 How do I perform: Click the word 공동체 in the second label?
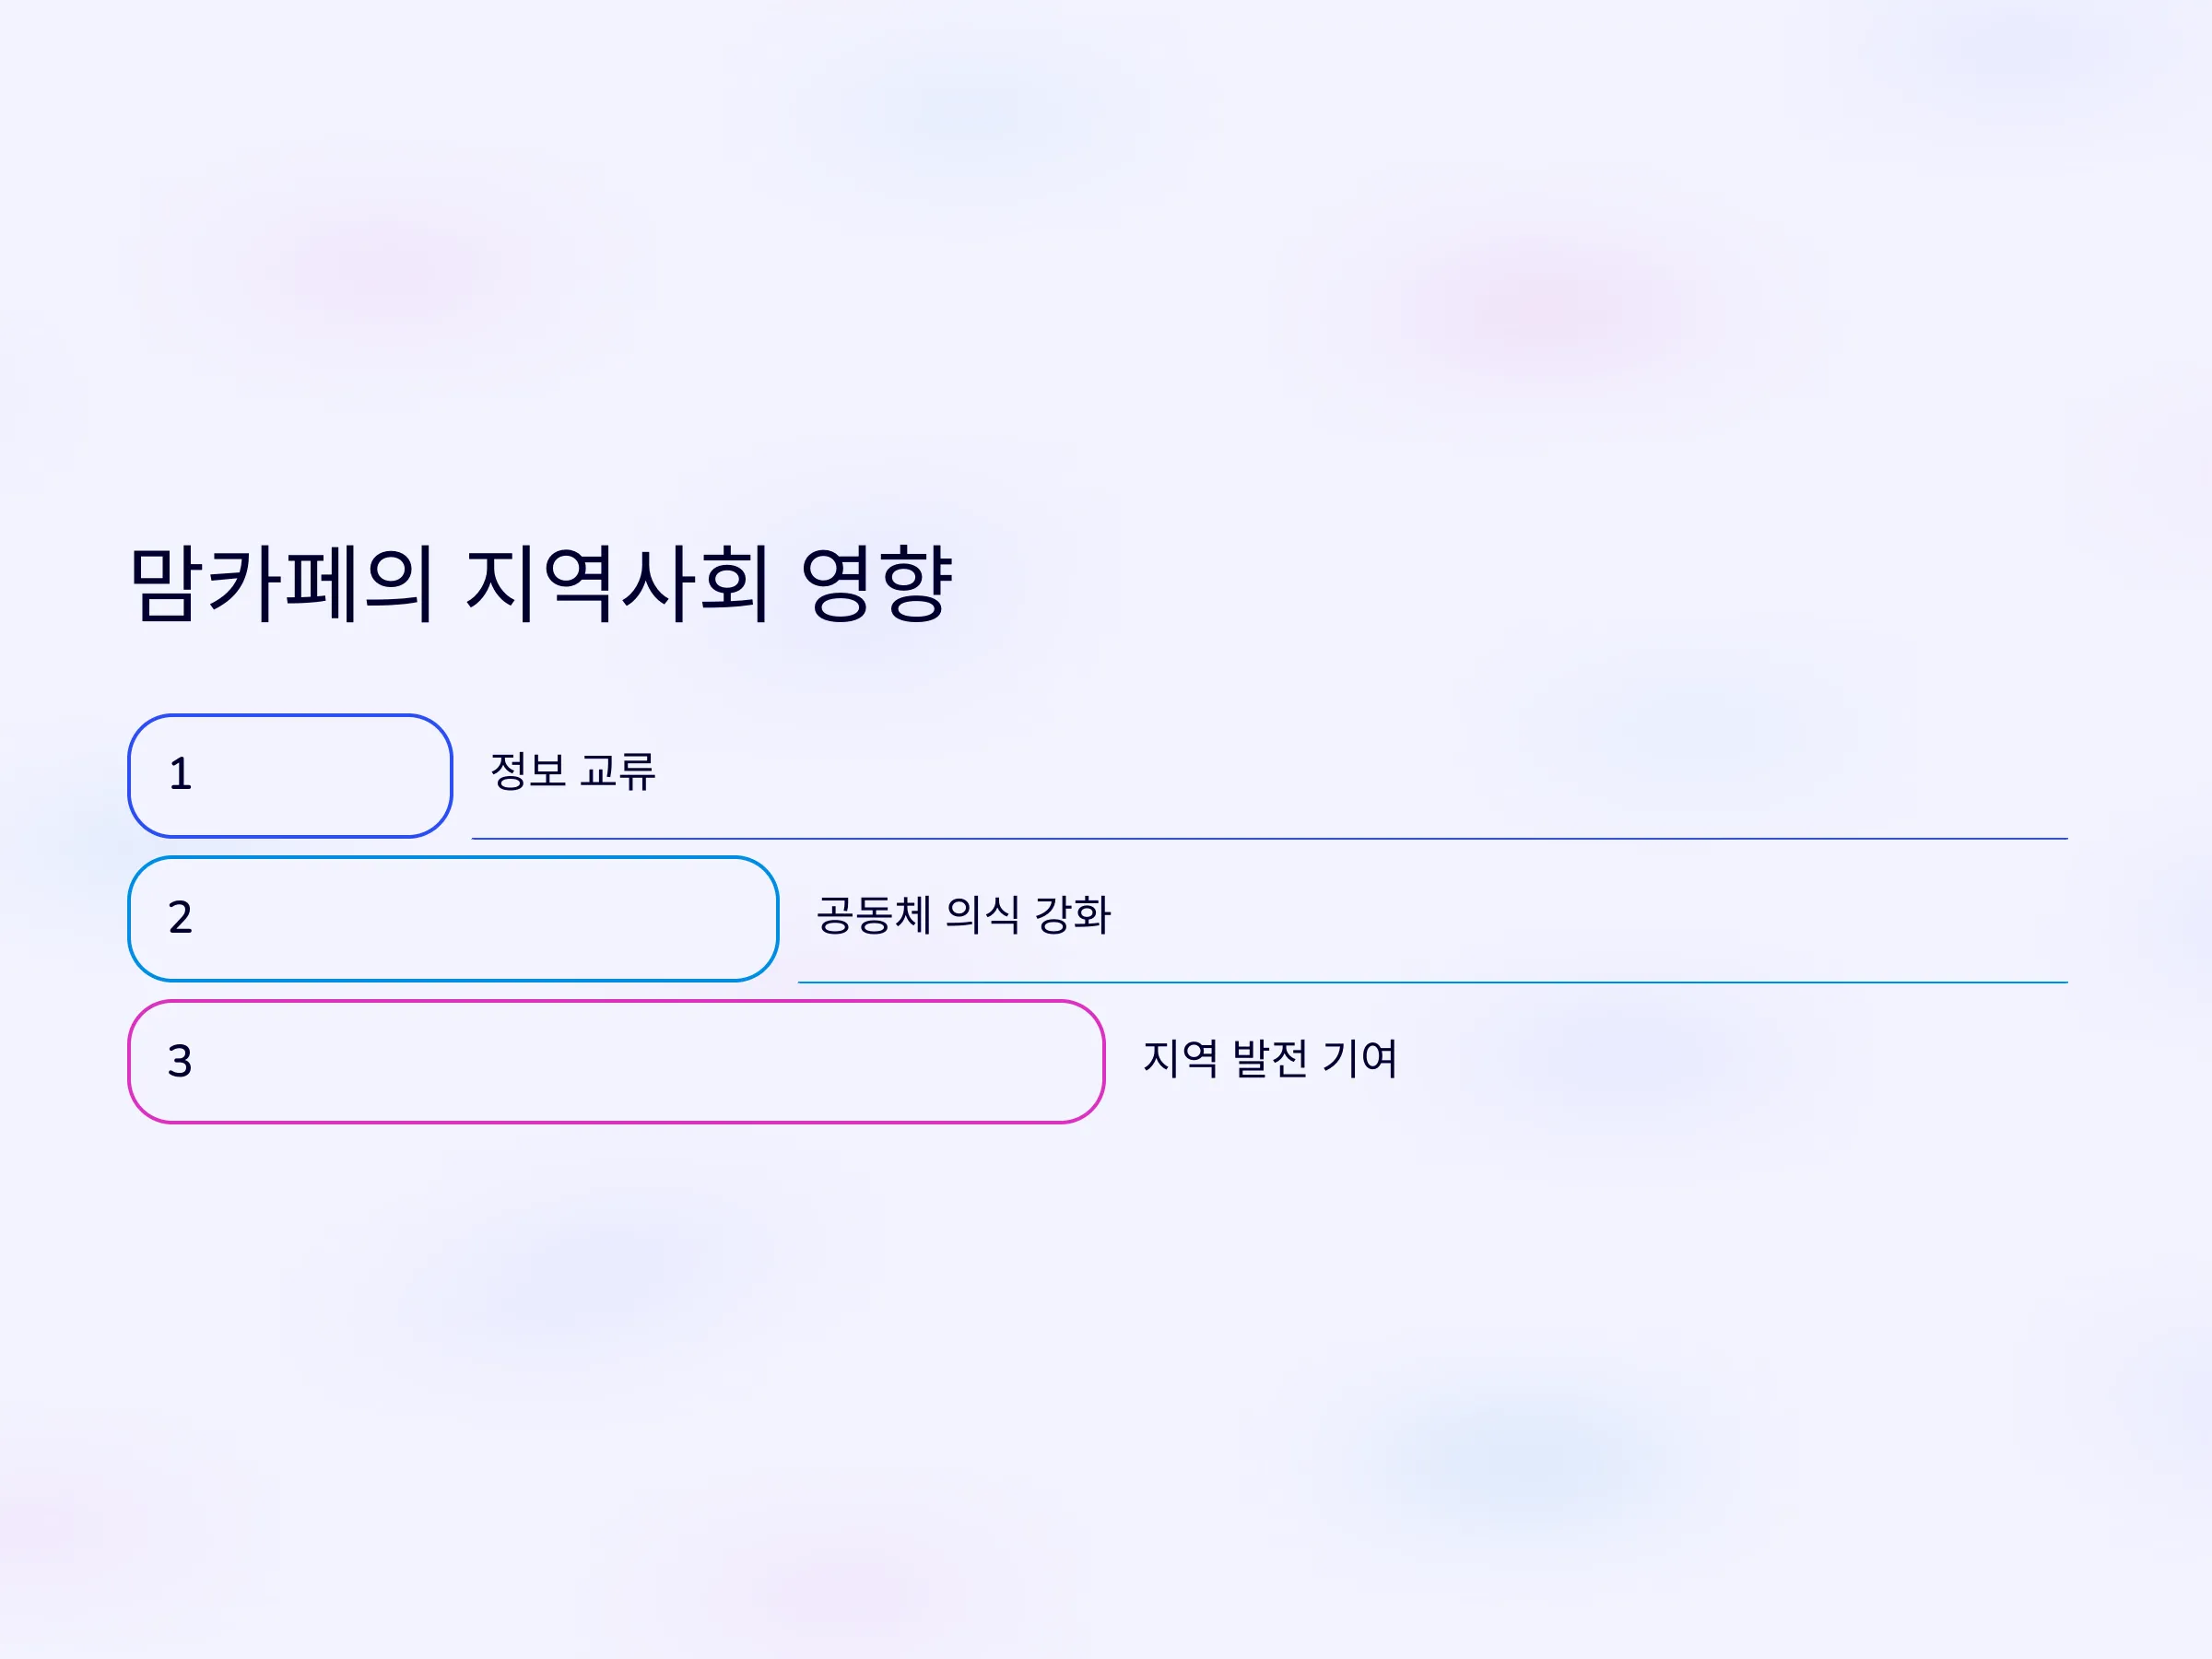(874, 915)
